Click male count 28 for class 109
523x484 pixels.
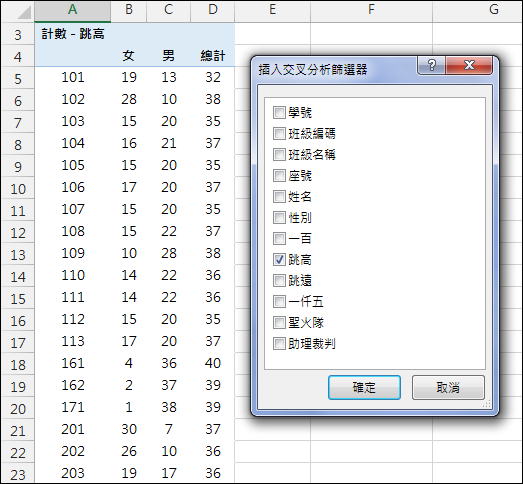tap(169, 254)
